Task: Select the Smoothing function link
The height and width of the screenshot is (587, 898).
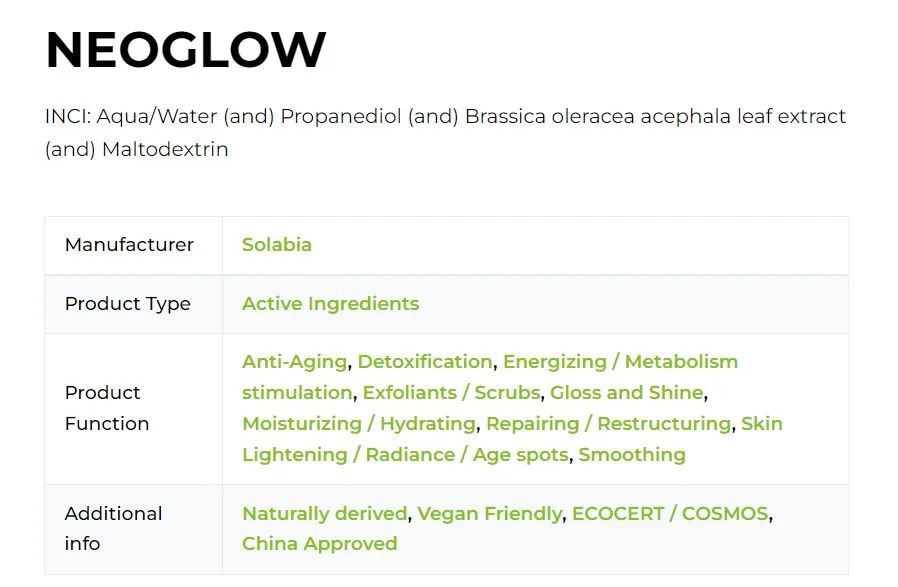Action: point(632,455)
